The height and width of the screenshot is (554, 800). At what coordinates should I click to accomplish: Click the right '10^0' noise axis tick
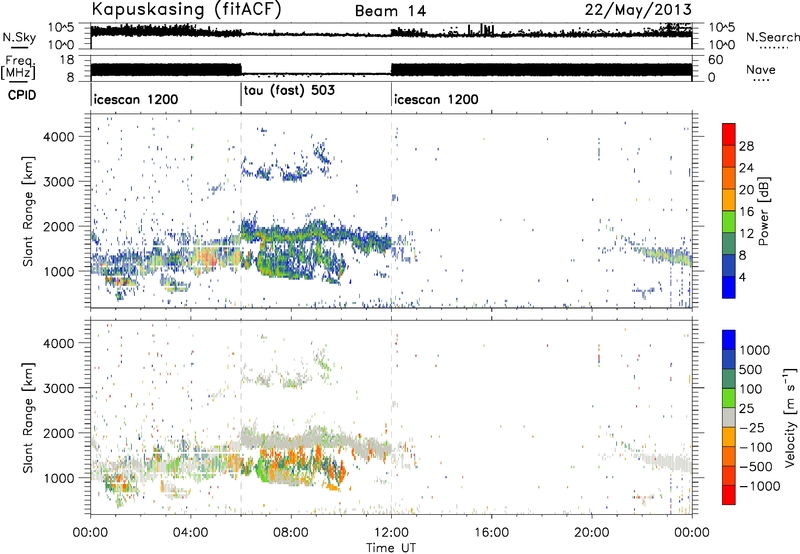click(x=721, y=45)
